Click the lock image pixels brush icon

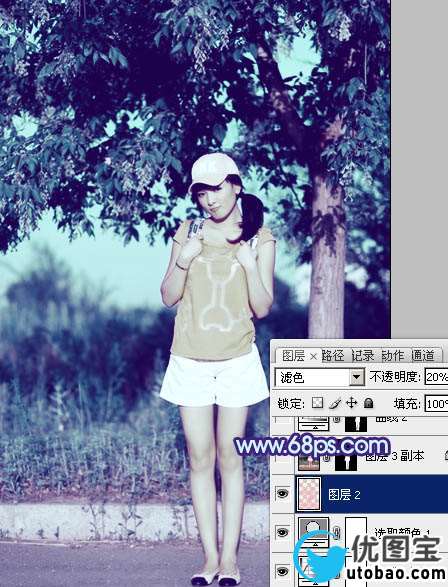pyautogui.click(x=335, y=403)
